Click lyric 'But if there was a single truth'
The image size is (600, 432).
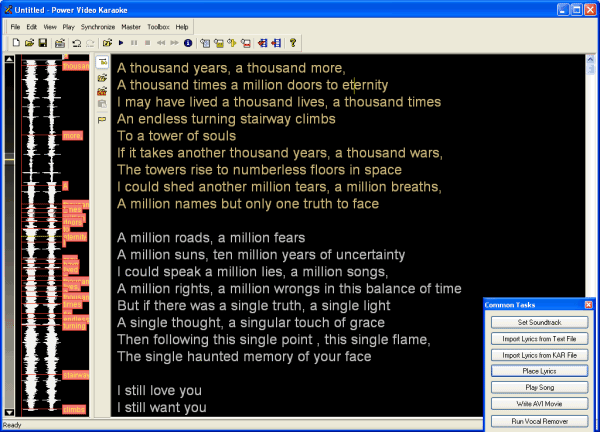pyautogui.click(x=210, y=306)
